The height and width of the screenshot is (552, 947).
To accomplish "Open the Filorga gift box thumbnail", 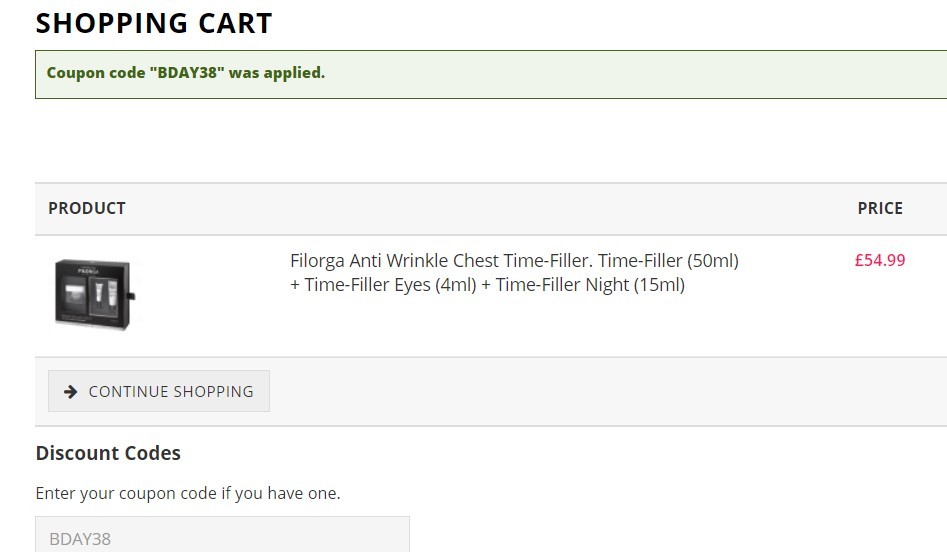I will click(x=95, y=294).
